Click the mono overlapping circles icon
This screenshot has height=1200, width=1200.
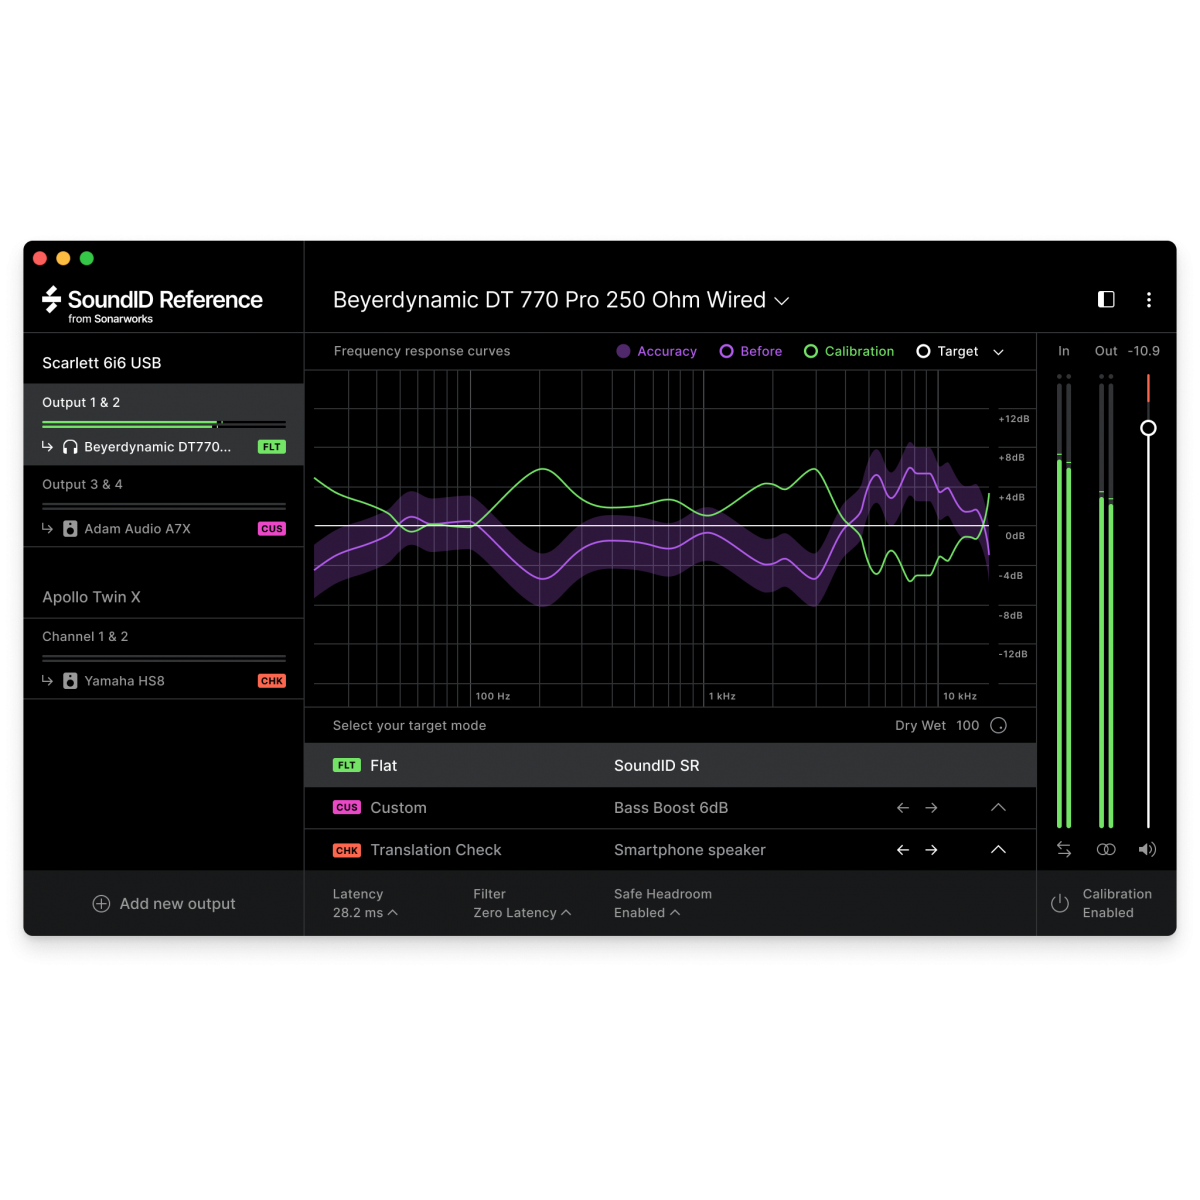[x=1106, y=849]
